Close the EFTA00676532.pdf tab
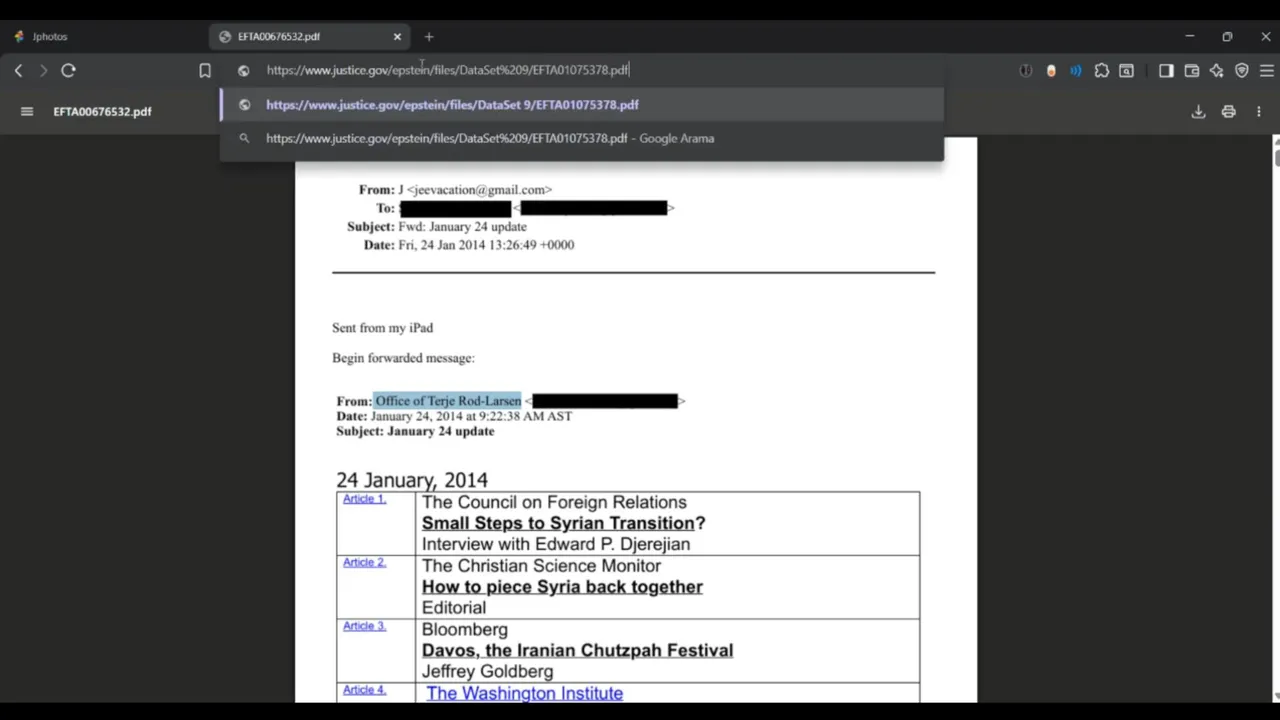Viewport: 1280px width, 720px height. coord(397,37)
